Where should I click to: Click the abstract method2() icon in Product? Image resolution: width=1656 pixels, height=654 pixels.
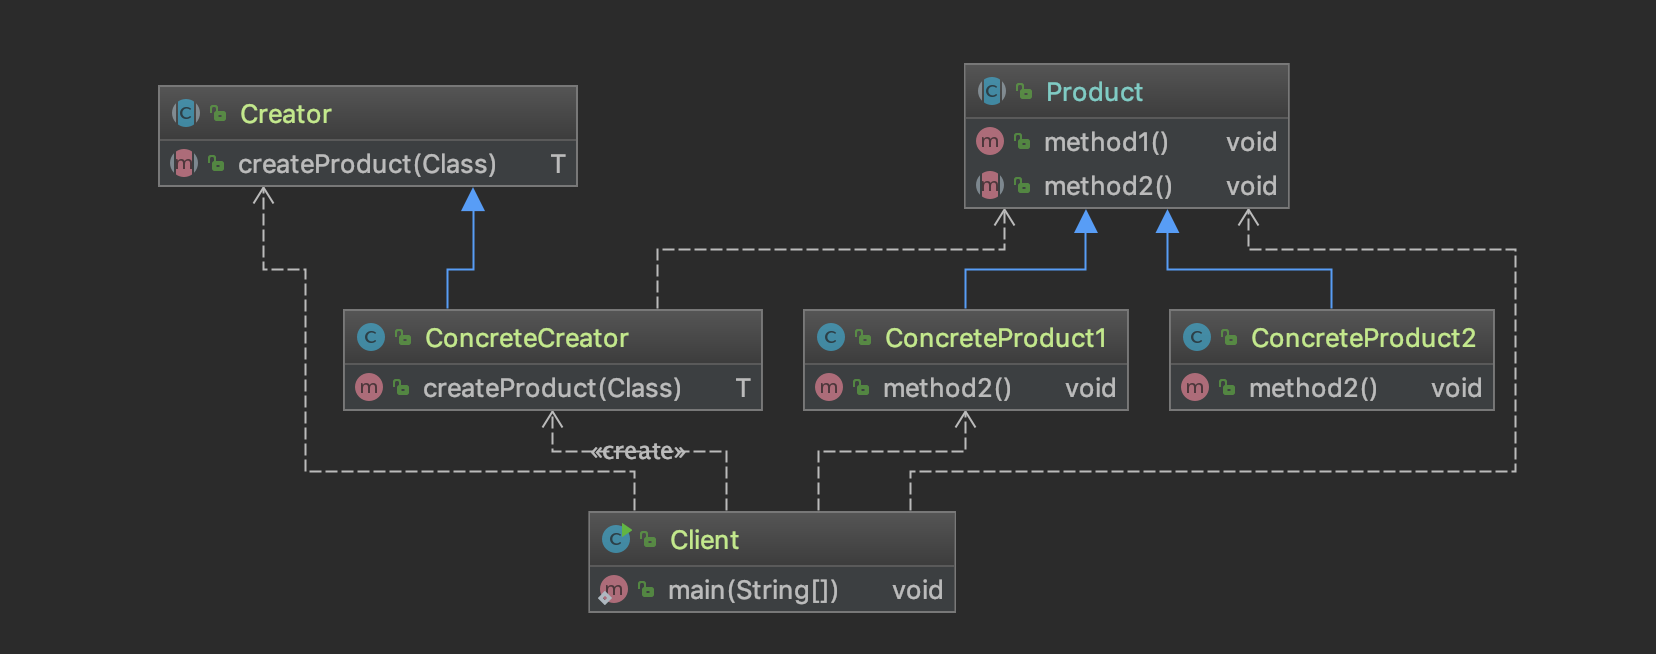(x=990, y=186)
